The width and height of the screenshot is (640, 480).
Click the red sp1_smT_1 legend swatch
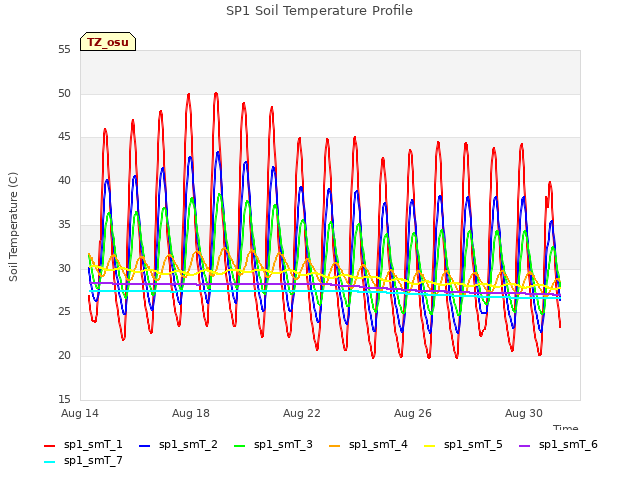[x=49, y=446]
